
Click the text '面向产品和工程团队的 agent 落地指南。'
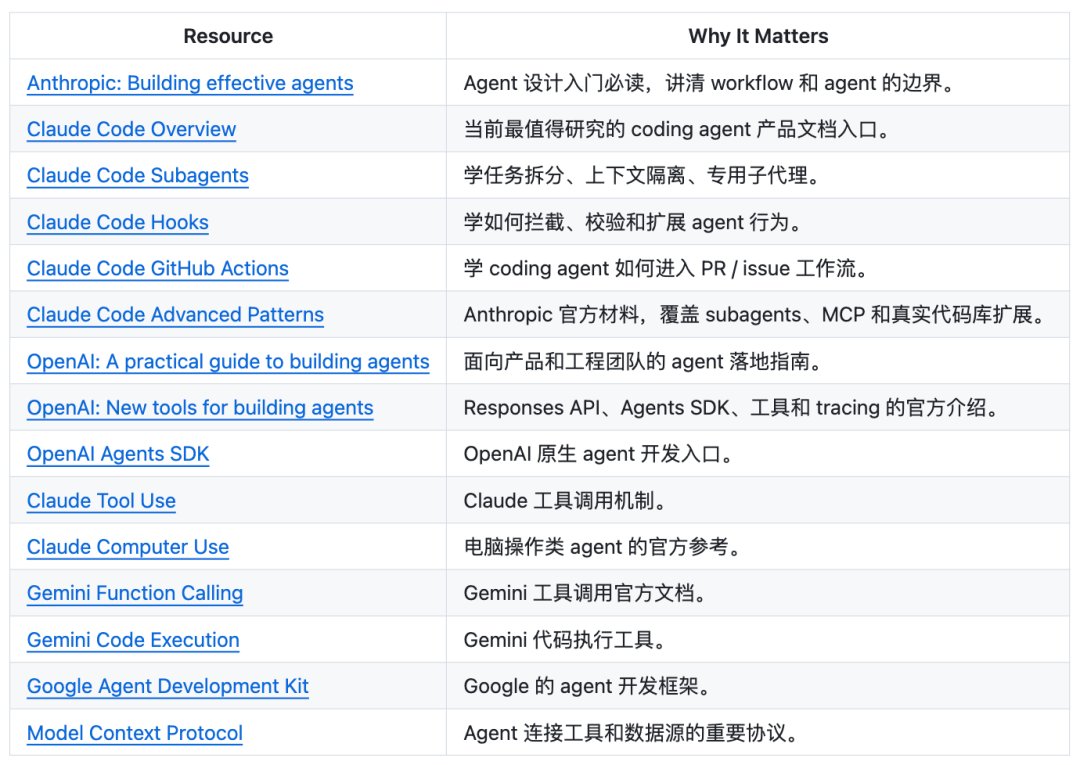643,361
